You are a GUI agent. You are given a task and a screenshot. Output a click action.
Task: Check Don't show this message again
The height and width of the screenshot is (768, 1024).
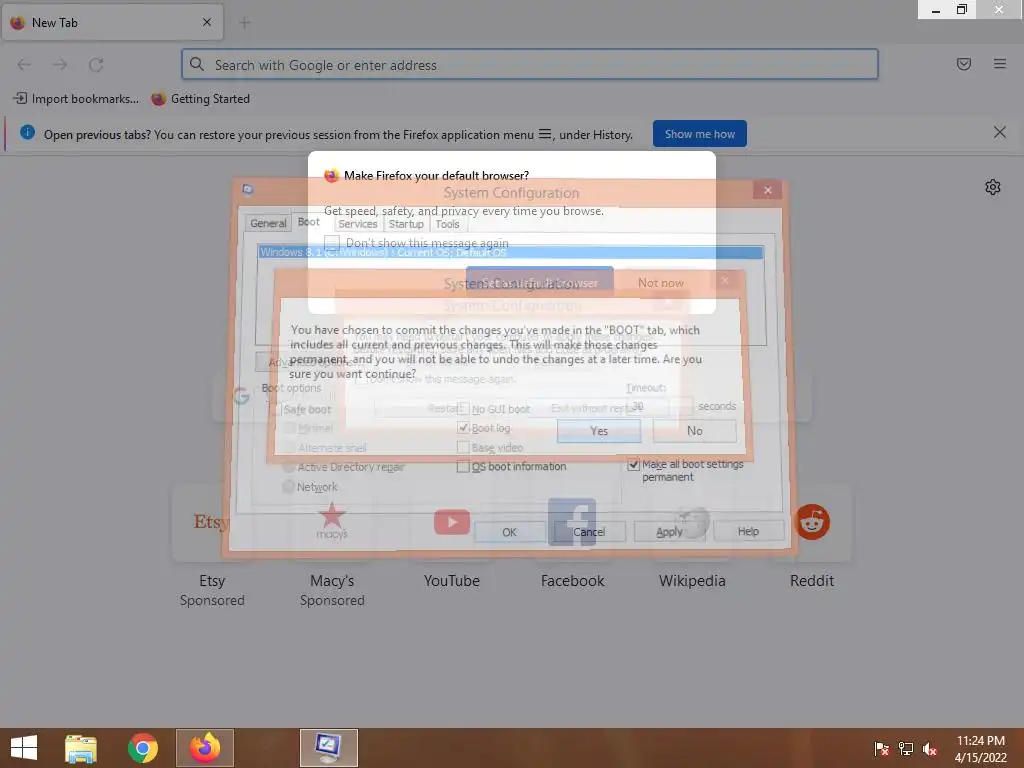tap(332, 243)
